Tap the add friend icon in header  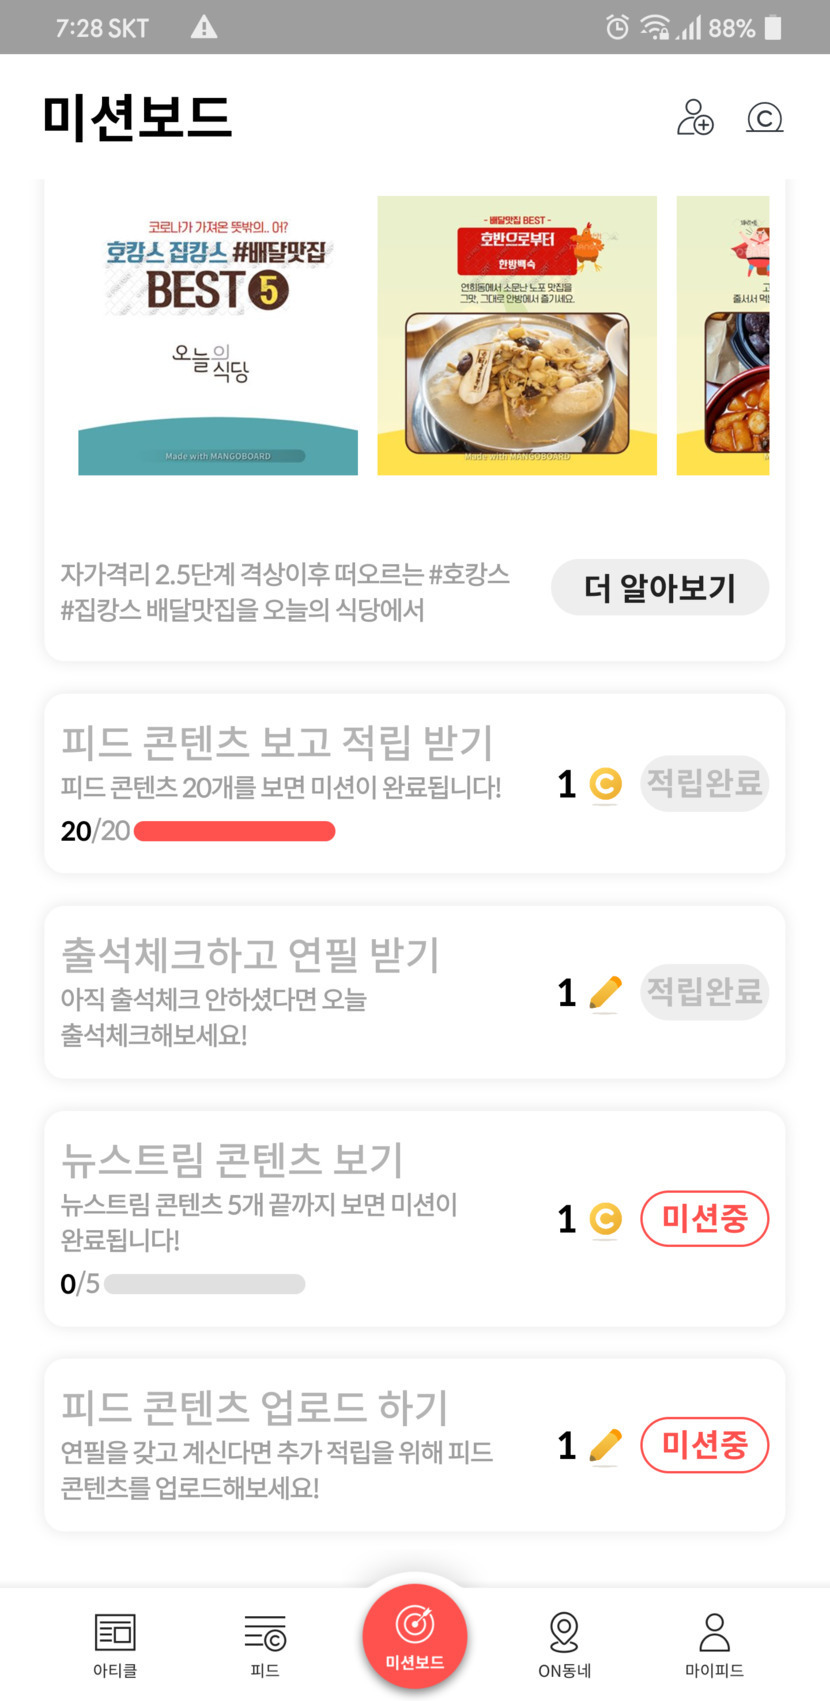point(695,117)
